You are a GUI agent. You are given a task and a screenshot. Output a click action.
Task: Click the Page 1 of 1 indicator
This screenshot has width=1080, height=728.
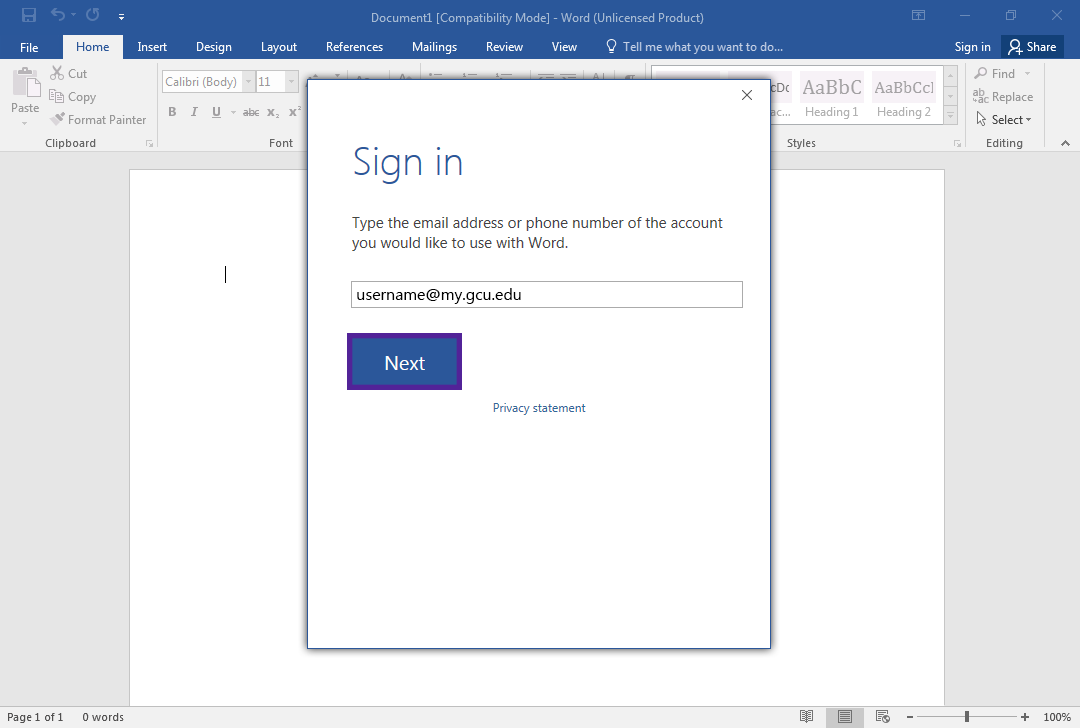click(x=35, y=717)
